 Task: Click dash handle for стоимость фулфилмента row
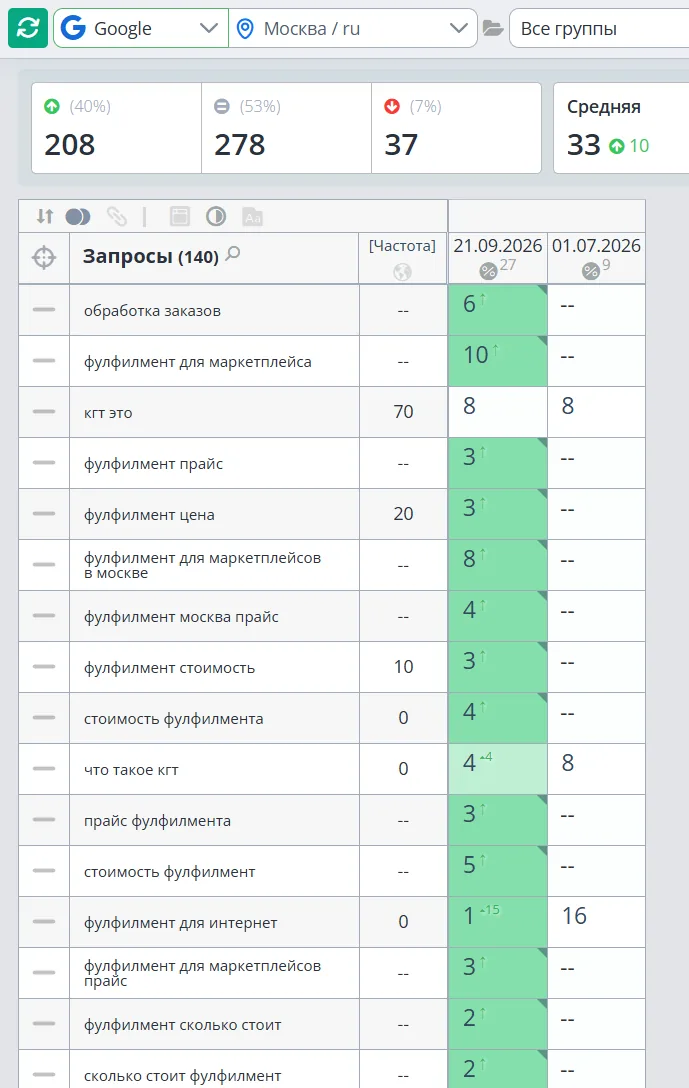click(44, 717)
